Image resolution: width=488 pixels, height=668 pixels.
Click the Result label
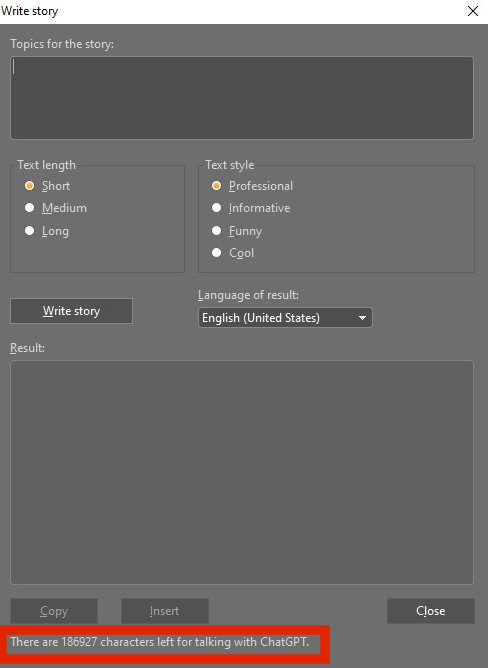click(27, 348)
